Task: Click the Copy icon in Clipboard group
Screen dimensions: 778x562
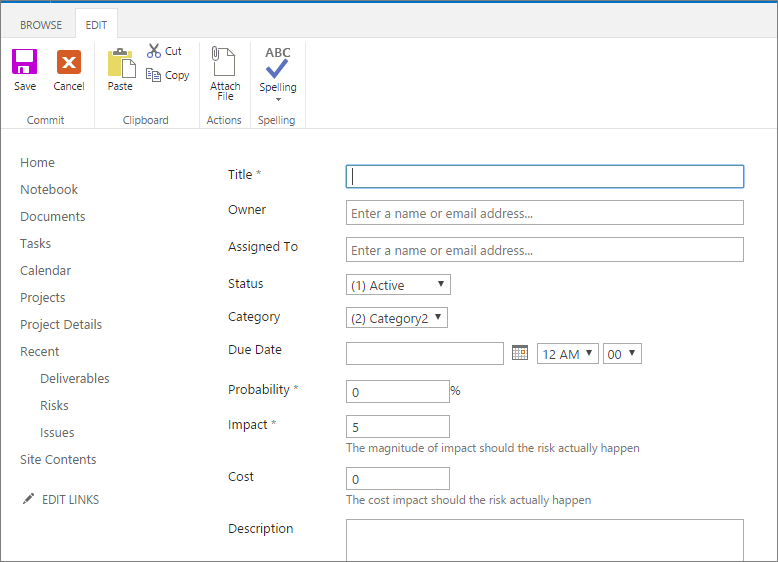Action: tap(153, 75)
